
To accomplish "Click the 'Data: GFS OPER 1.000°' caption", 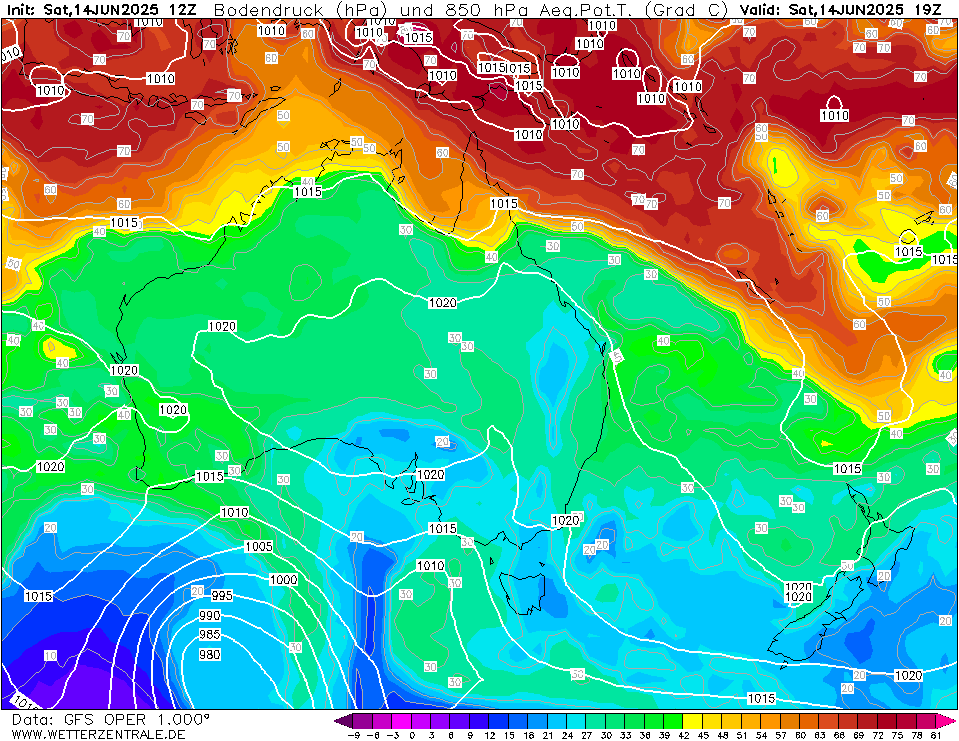I will coord(110,719).
